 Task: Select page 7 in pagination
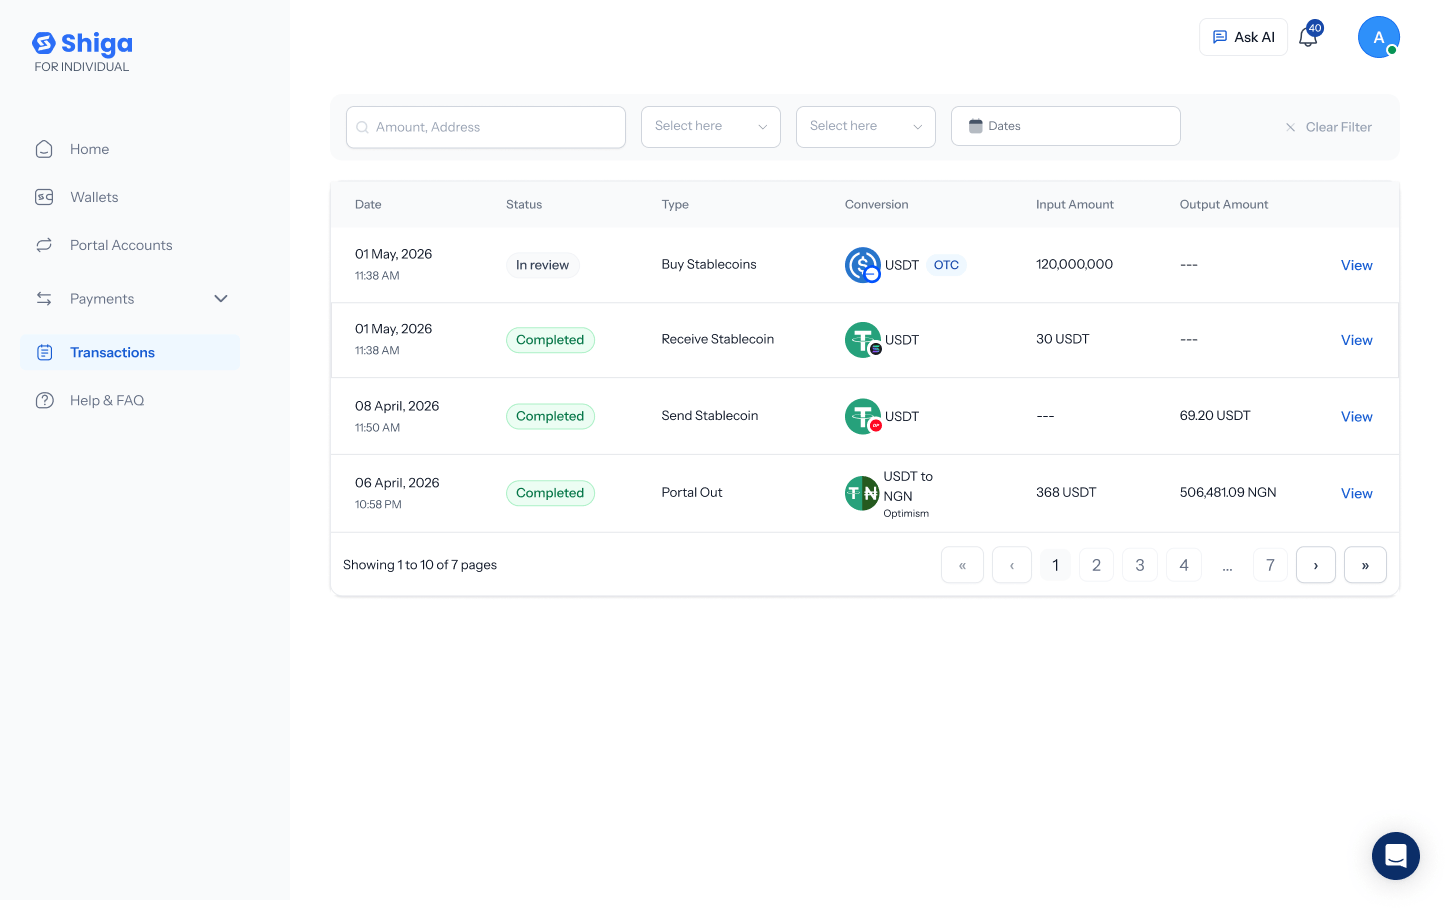(x=1270, y=565)
